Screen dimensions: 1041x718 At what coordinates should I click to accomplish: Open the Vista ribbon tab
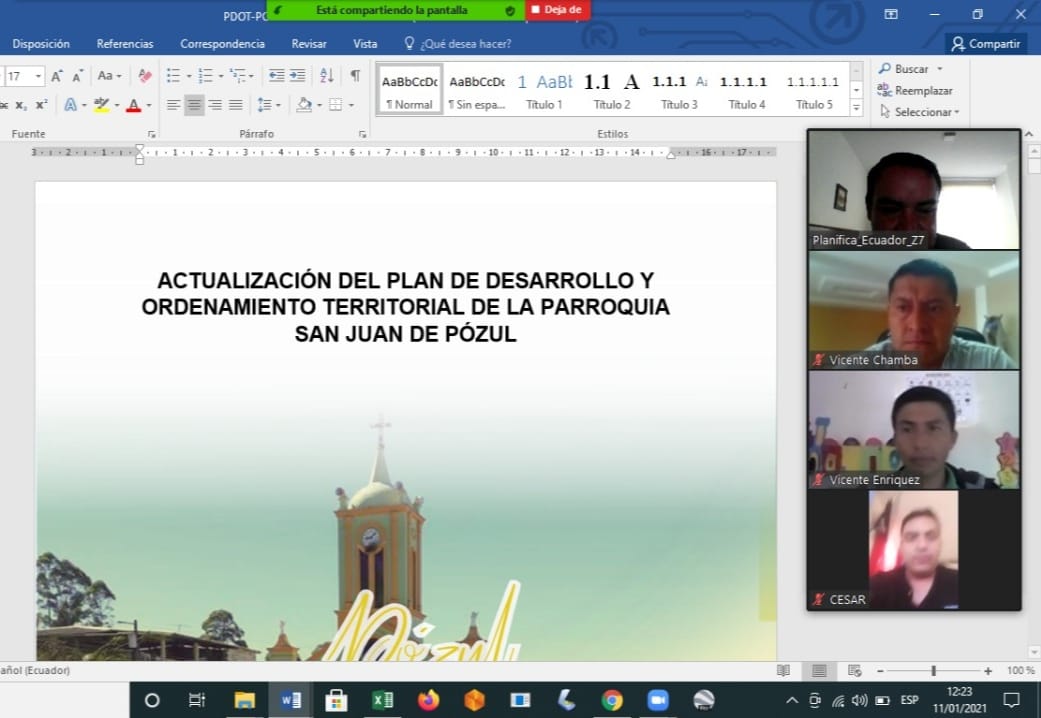[365, 43]
